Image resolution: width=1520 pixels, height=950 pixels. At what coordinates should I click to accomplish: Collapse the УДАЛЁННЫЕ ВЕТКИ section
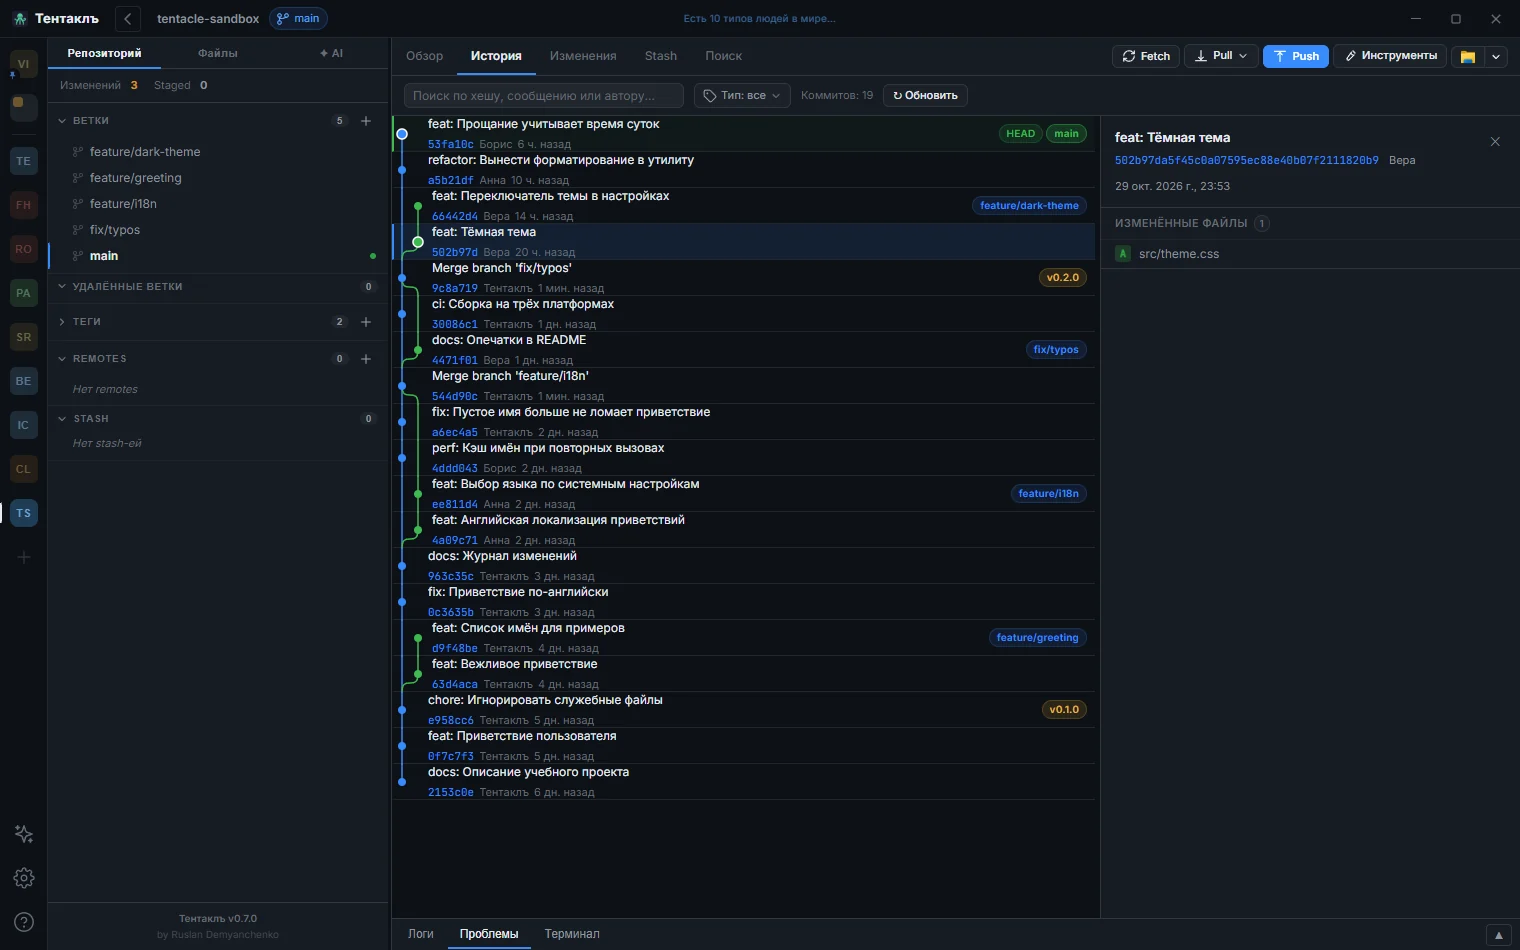62,287
